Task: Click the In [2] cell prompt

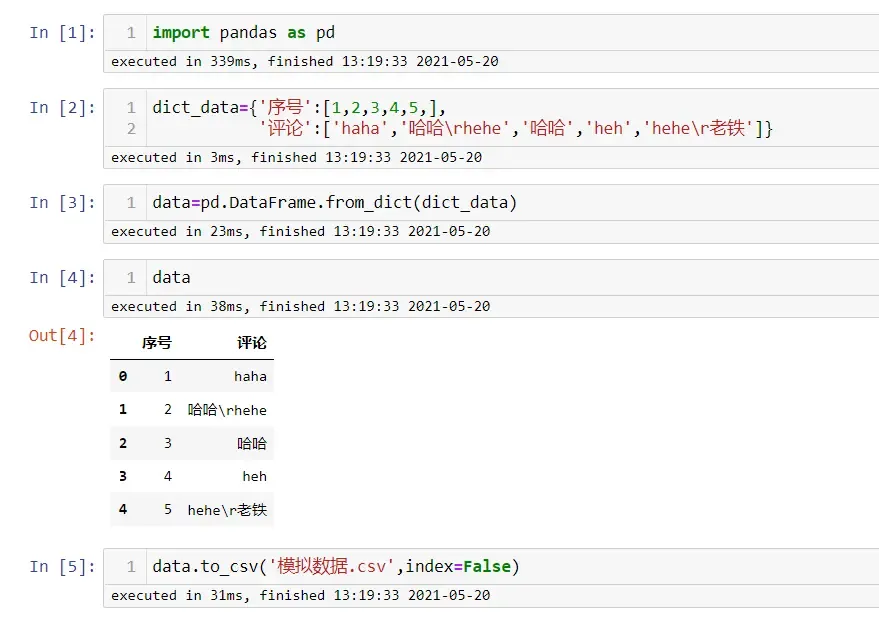Action: pos(62,107)
